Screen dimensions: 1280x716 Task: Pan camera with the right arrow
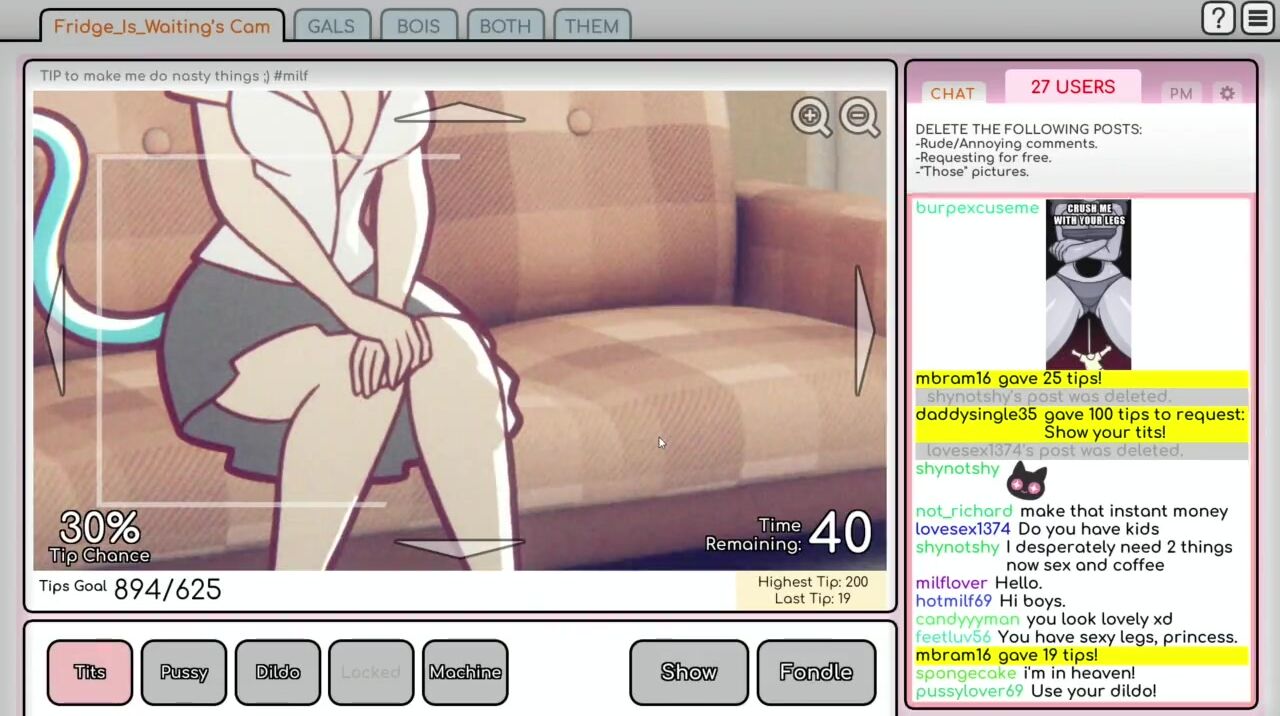pos(865,330)
